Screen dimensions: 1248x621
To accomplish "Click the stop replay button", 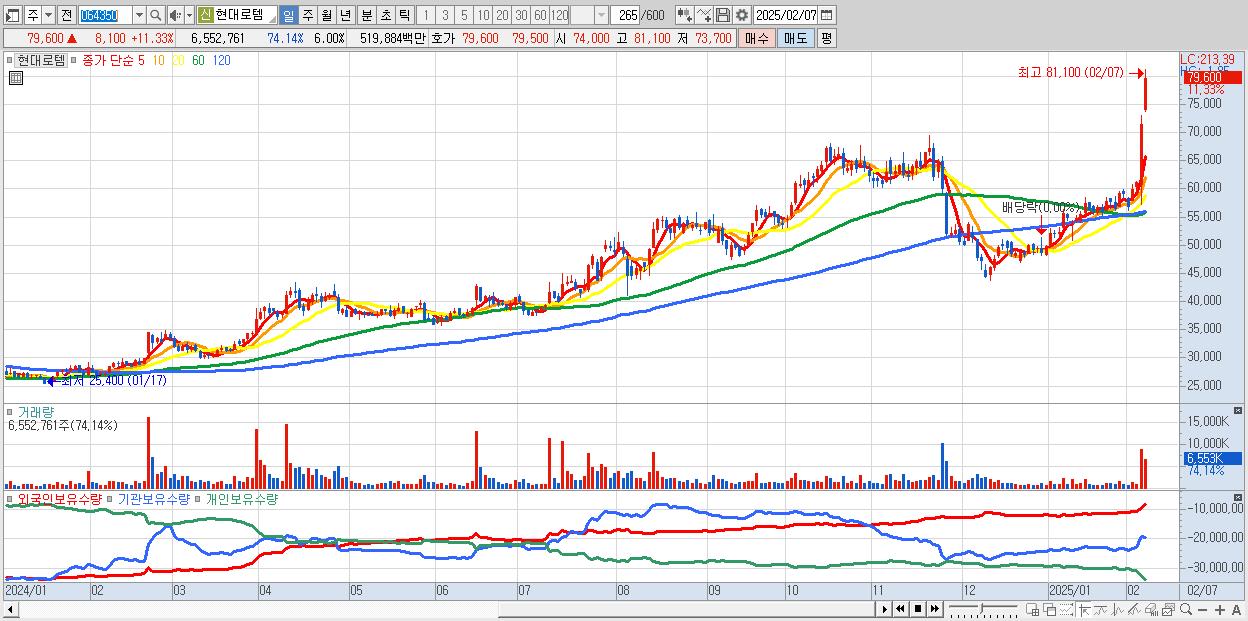I will 918,608.
